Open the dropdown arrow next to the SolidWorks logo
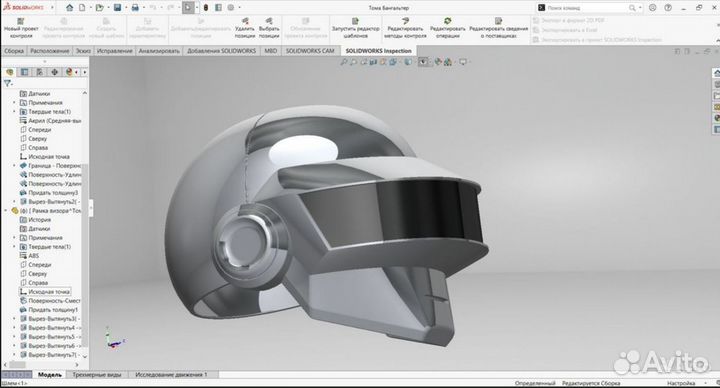Viewport: 720px width, 388px height. (52, 8)
